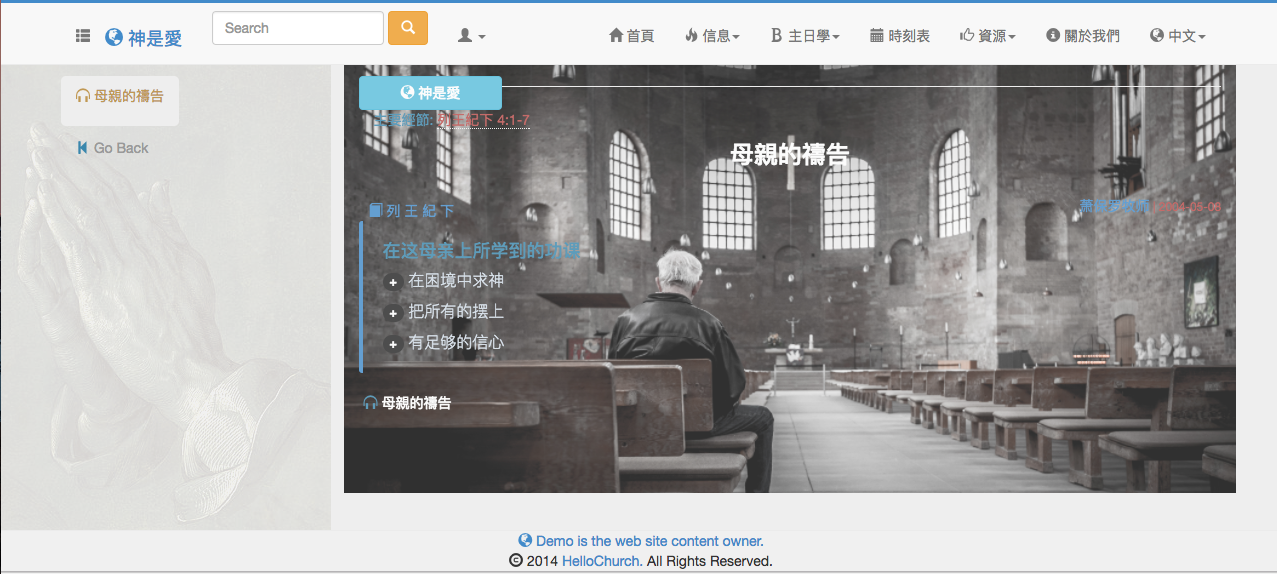The image size is (1277, 574).
Task: Open the 關於我們 about page
Action: [1083, 36]
